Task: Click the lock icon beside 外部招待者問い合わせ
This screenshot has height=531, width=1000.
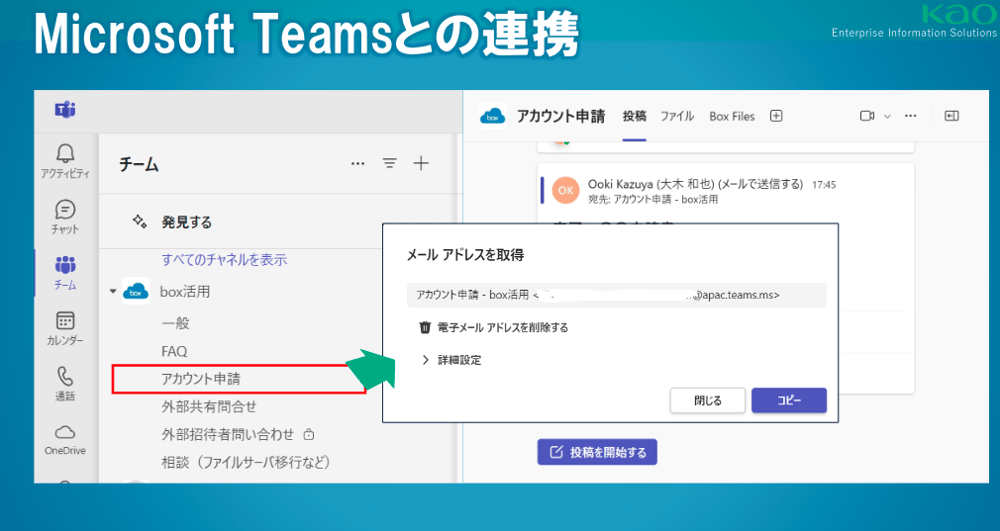Action: tap(309, 435)
